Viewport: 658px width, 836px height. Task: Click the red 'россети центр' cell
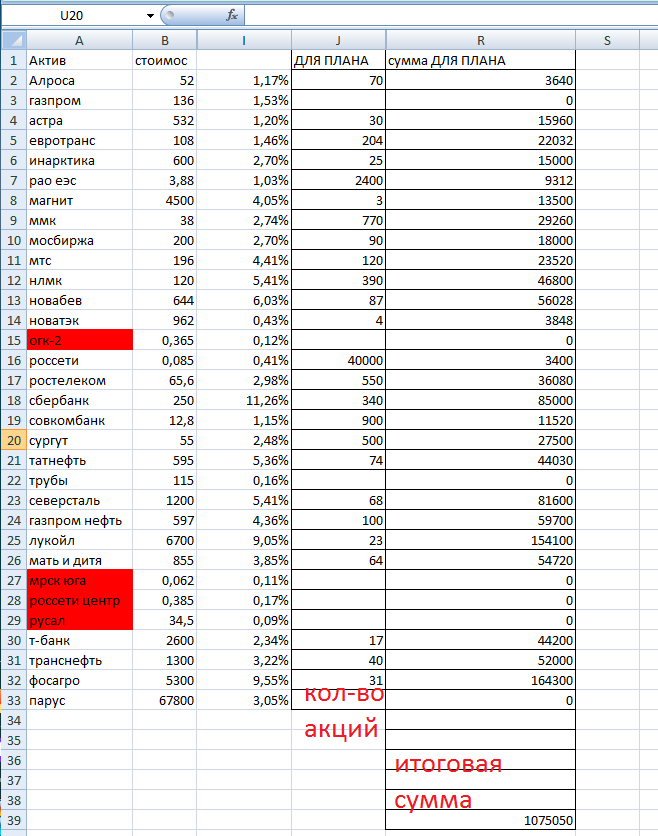79,600
